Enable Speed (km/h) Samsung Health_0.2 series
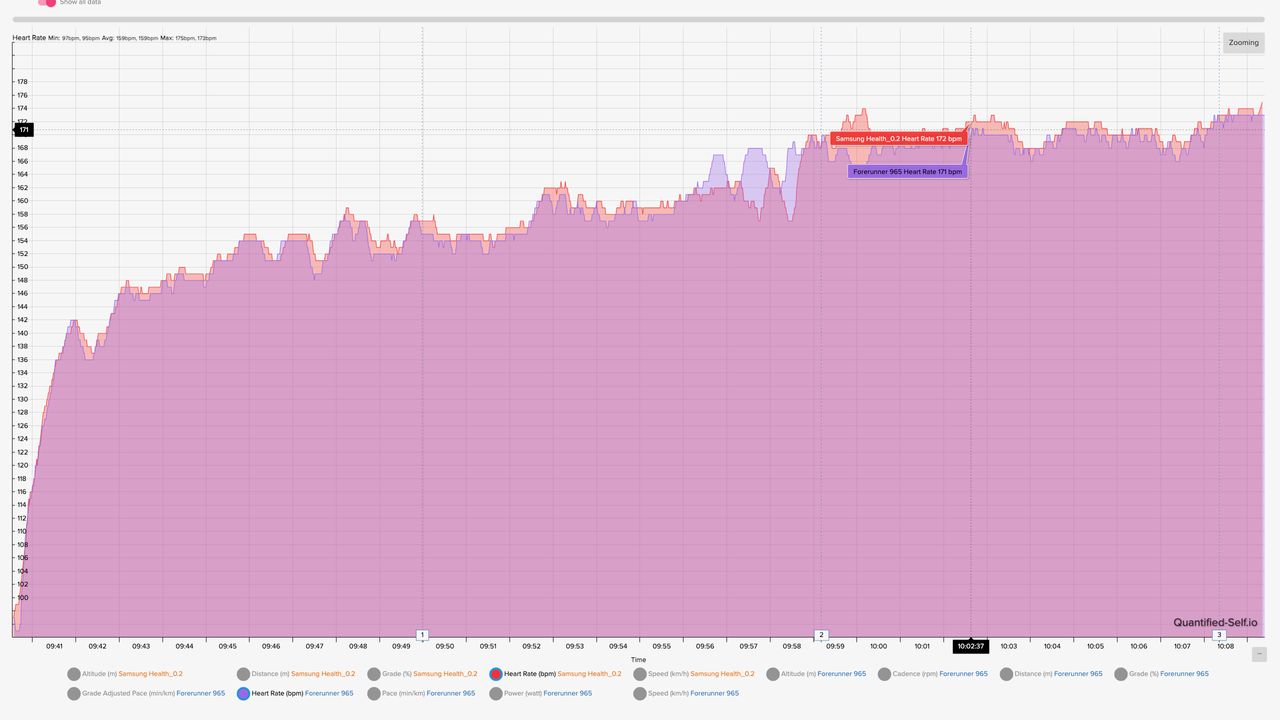The image size is (1280, 720). (x=640, y=674)
